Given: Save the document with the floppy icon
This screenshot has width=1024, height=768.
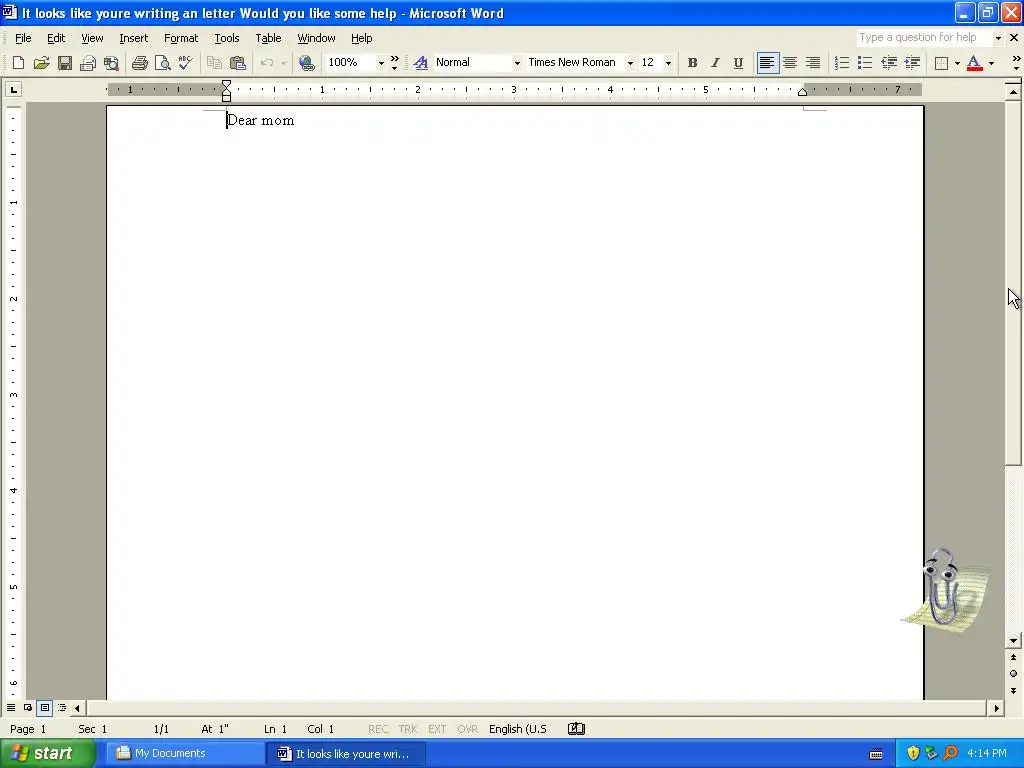Looking at the screenshot, I should tap(65, 63).
